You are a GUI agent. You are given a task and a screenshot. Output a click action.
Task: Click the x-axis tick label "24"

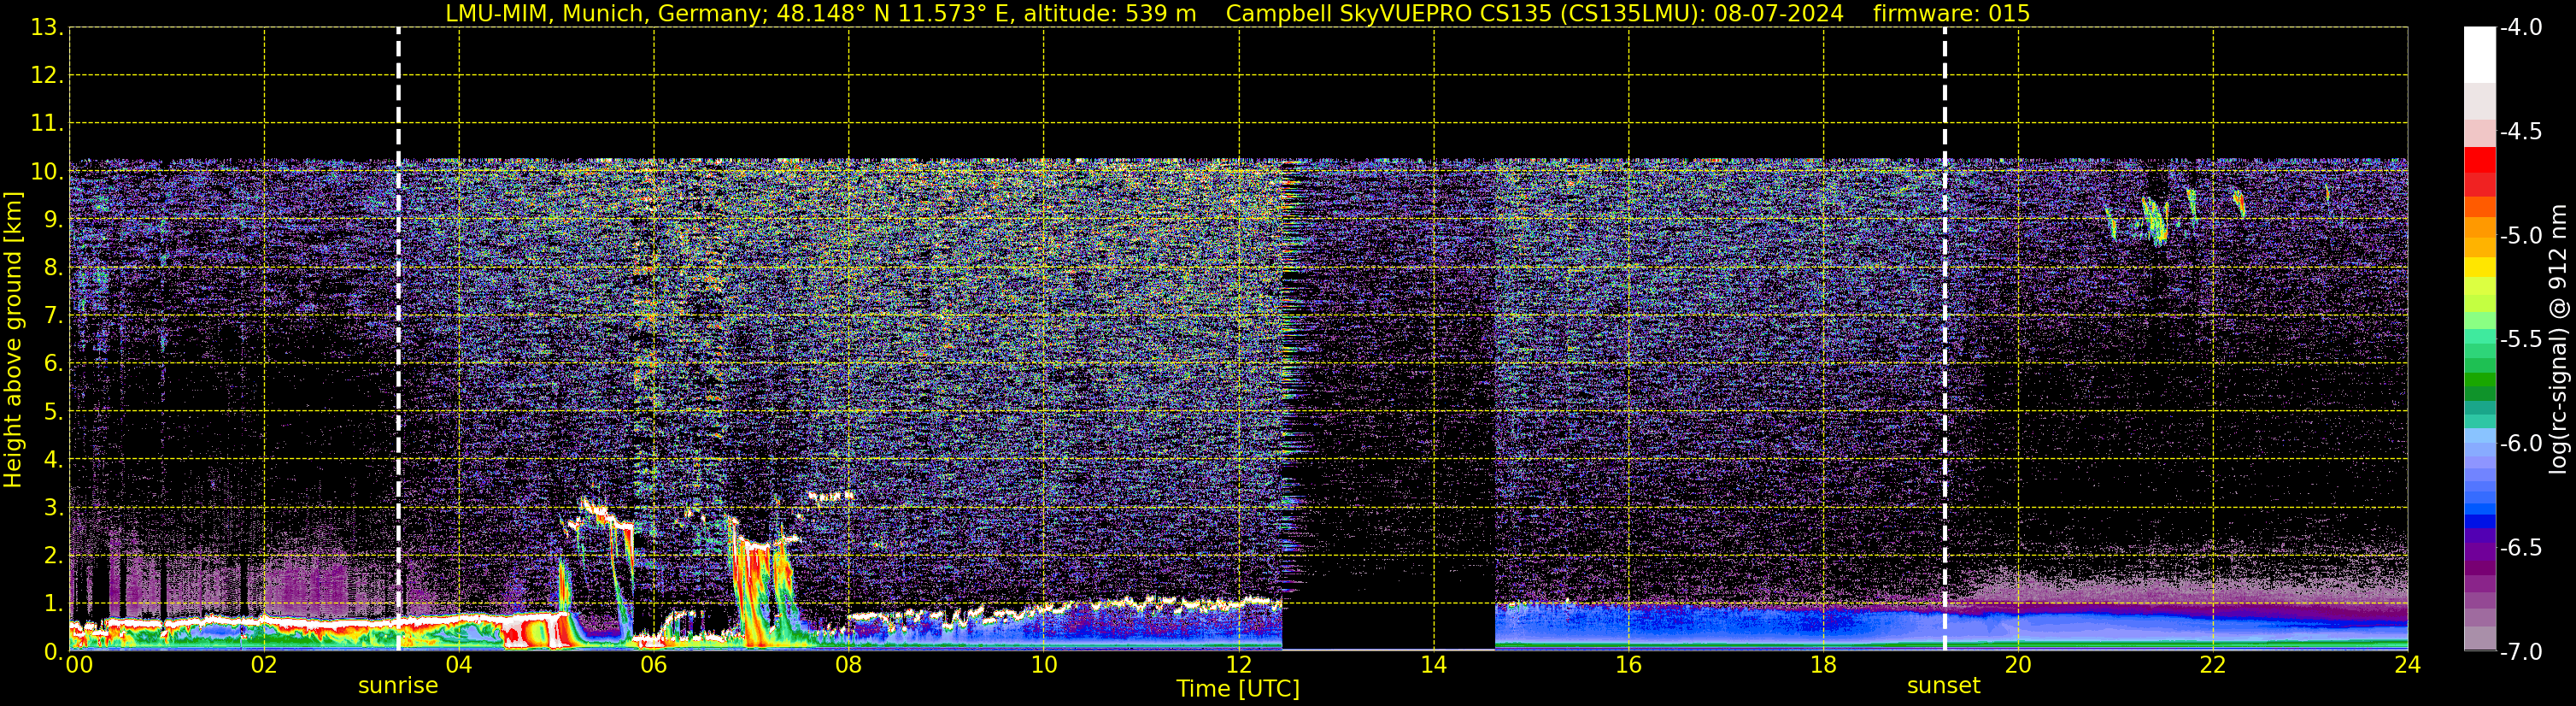tap(2407, 666)
